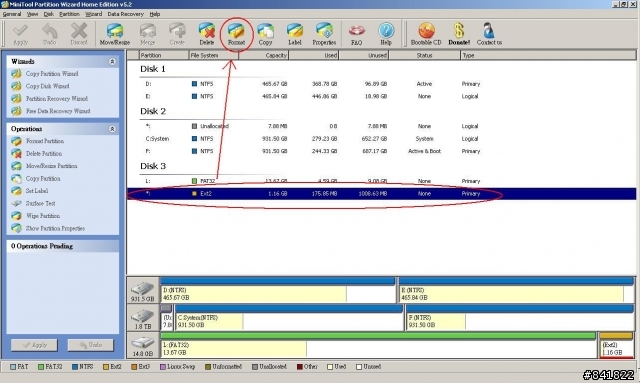Click C:System(NTFS) block in disk map
The image size is (640, 383).
[289, 318]
